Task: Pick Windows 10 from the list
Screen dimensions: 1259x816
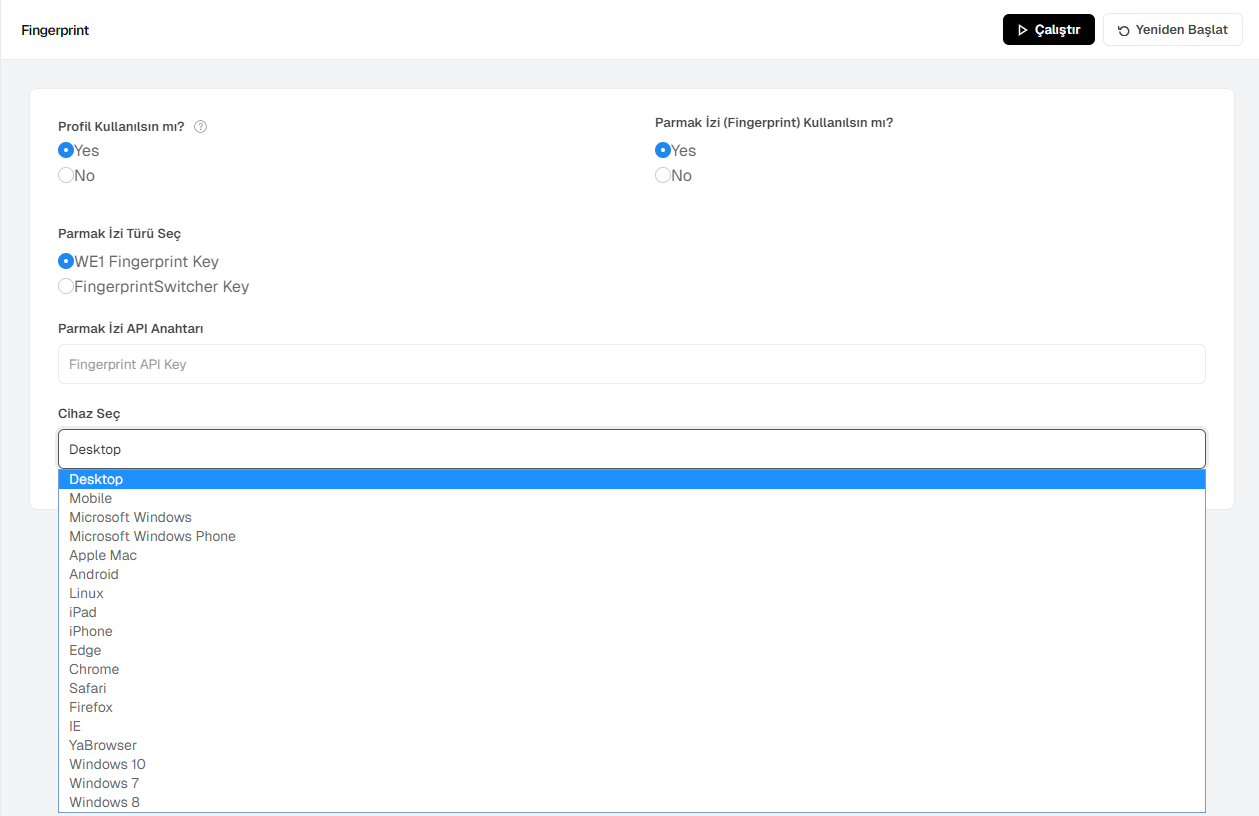Action: point(632,764)
